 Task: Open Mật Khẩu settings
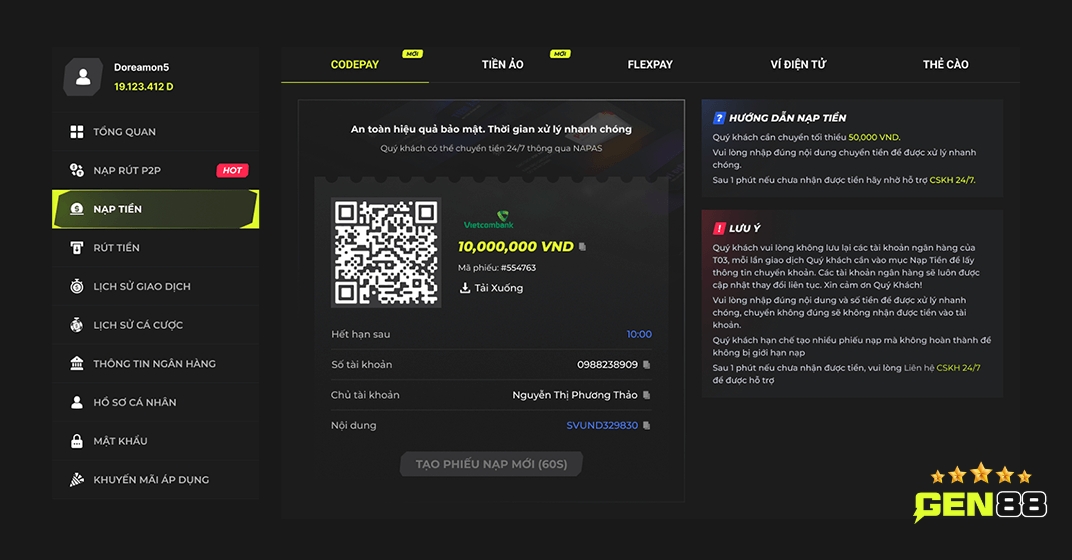[x=156, y=441]
